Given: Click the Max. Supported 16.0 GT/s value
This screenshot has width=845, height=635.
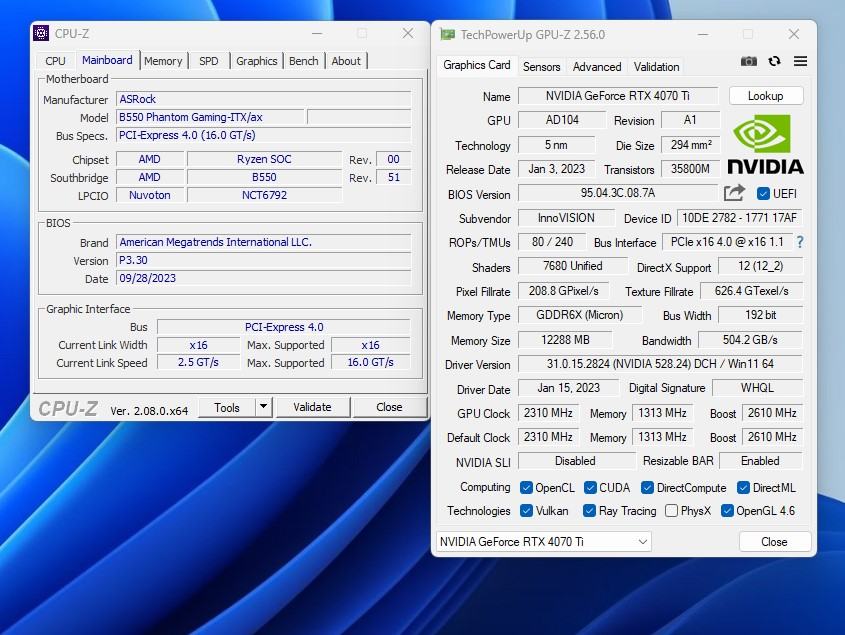Looking at the screenshot, I should point(371,363).
